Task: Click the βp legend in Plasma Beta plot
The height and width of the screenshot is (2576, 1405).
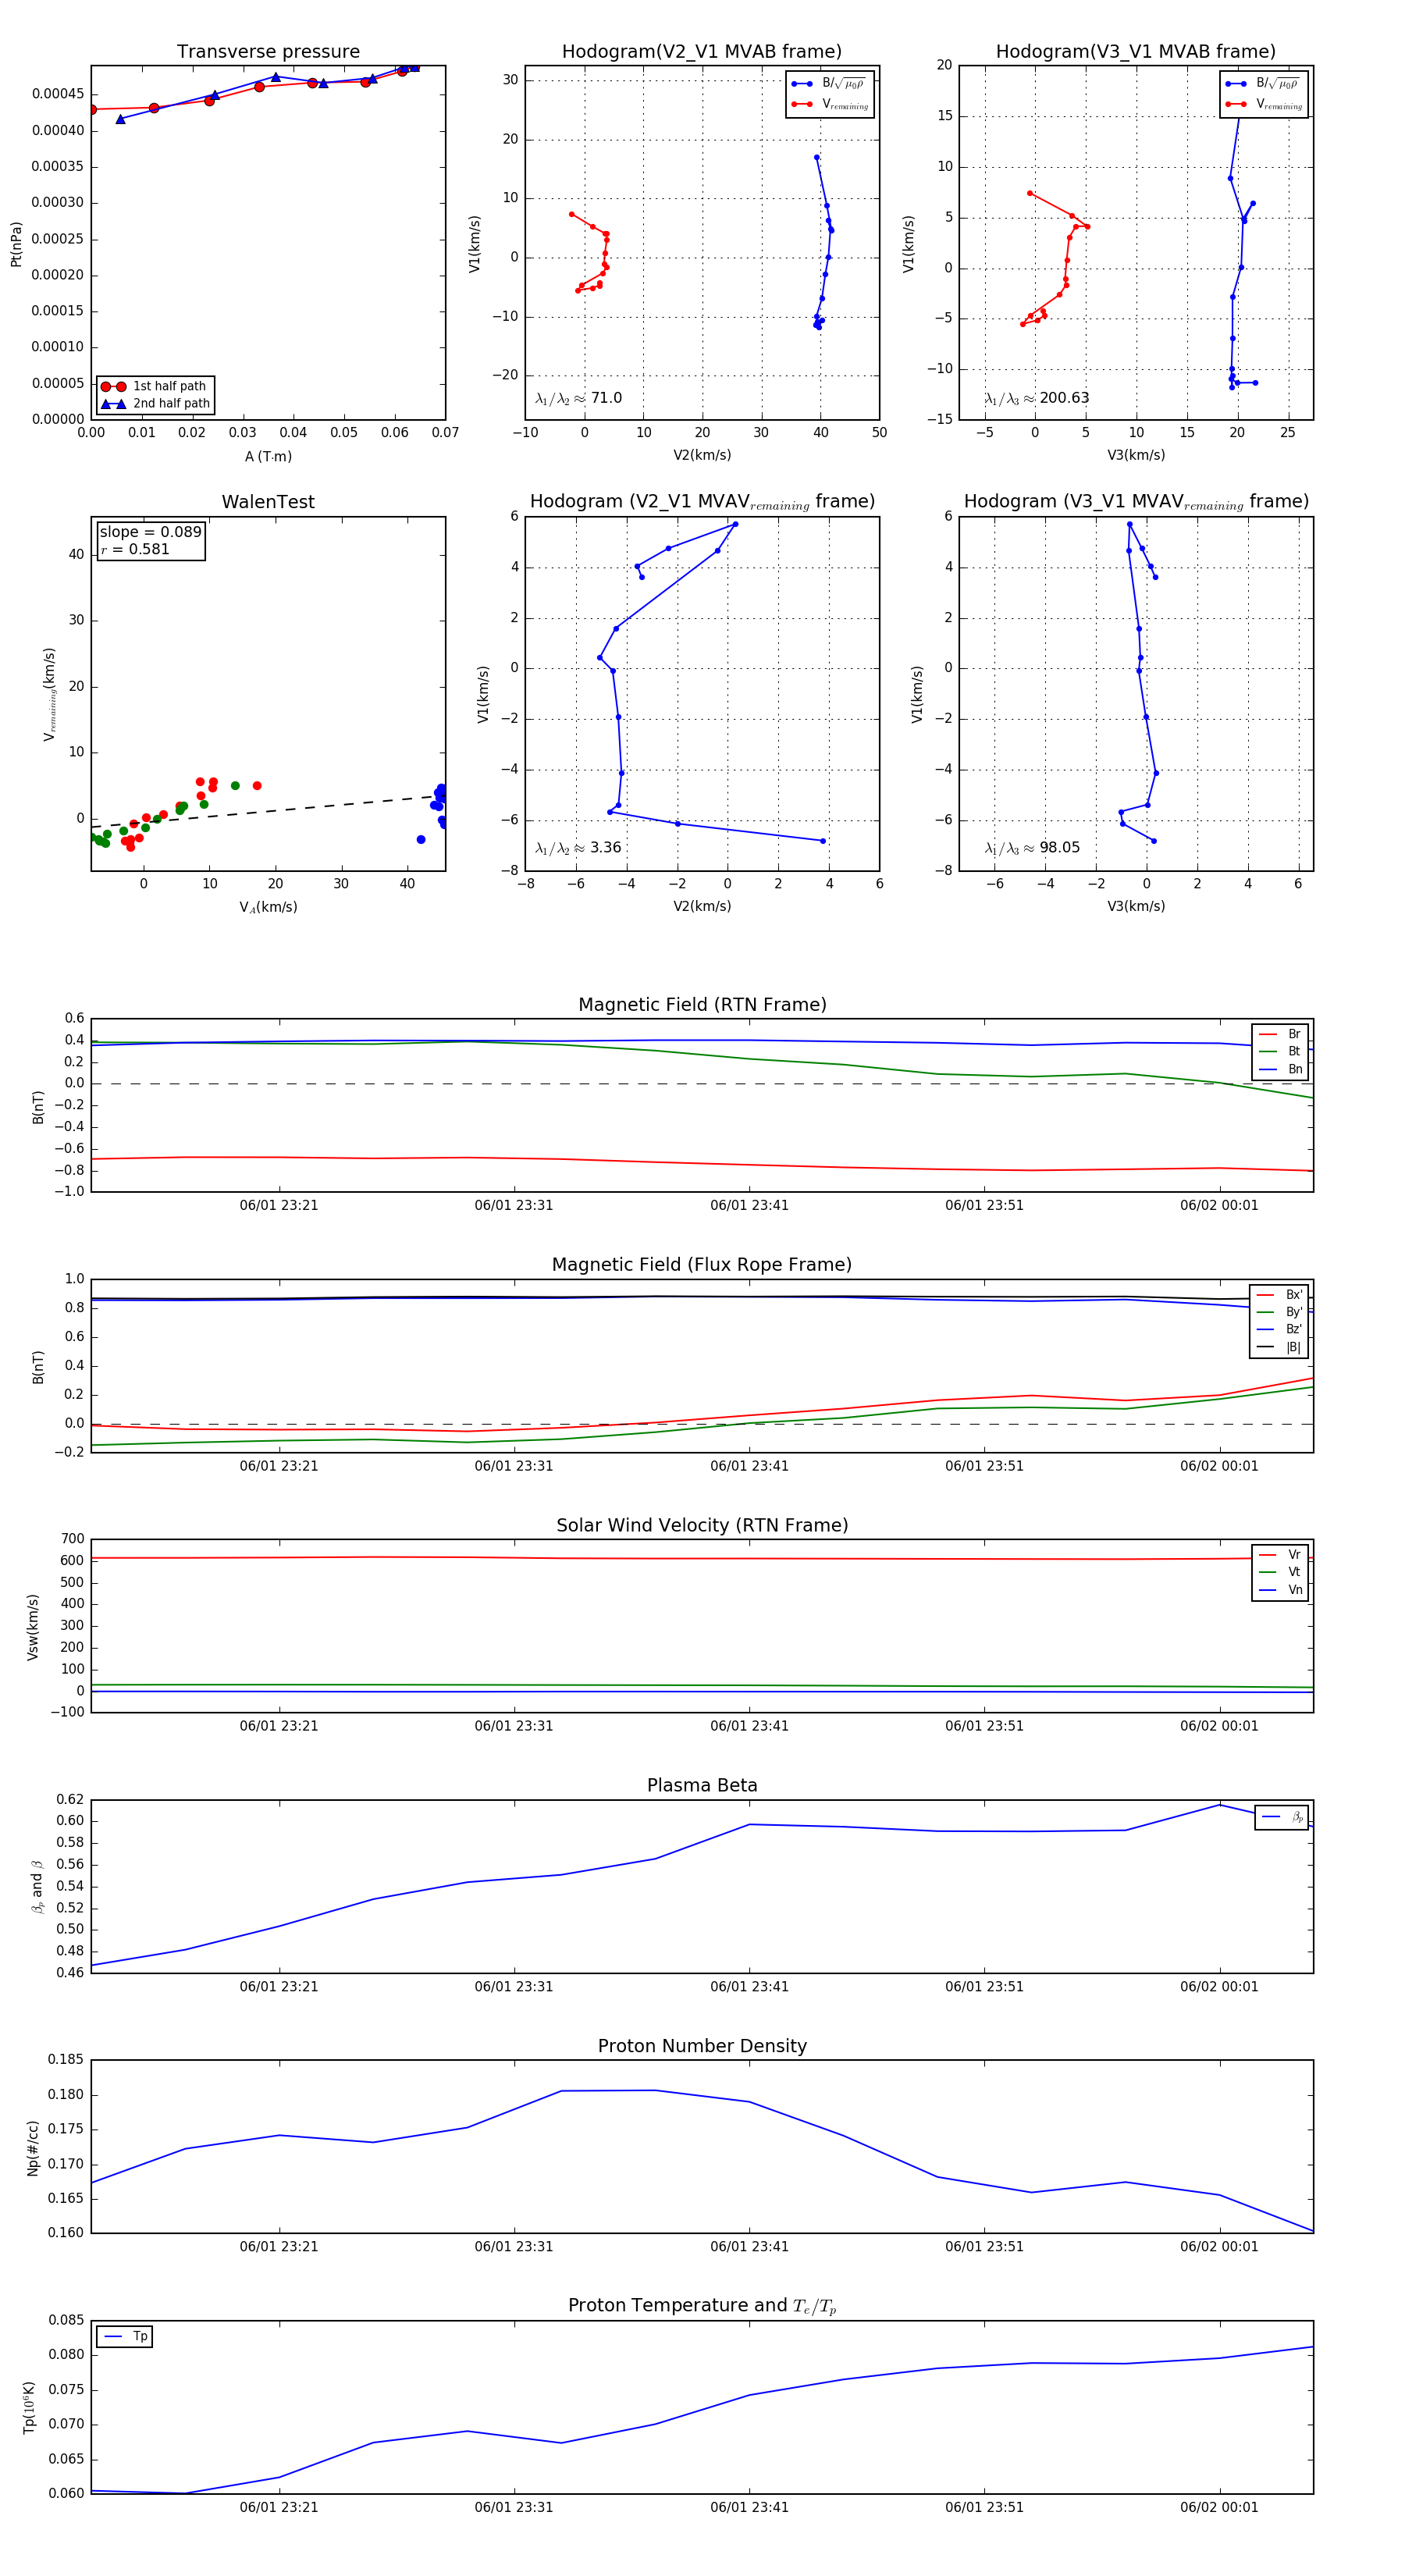Action: (1282, 1817)
